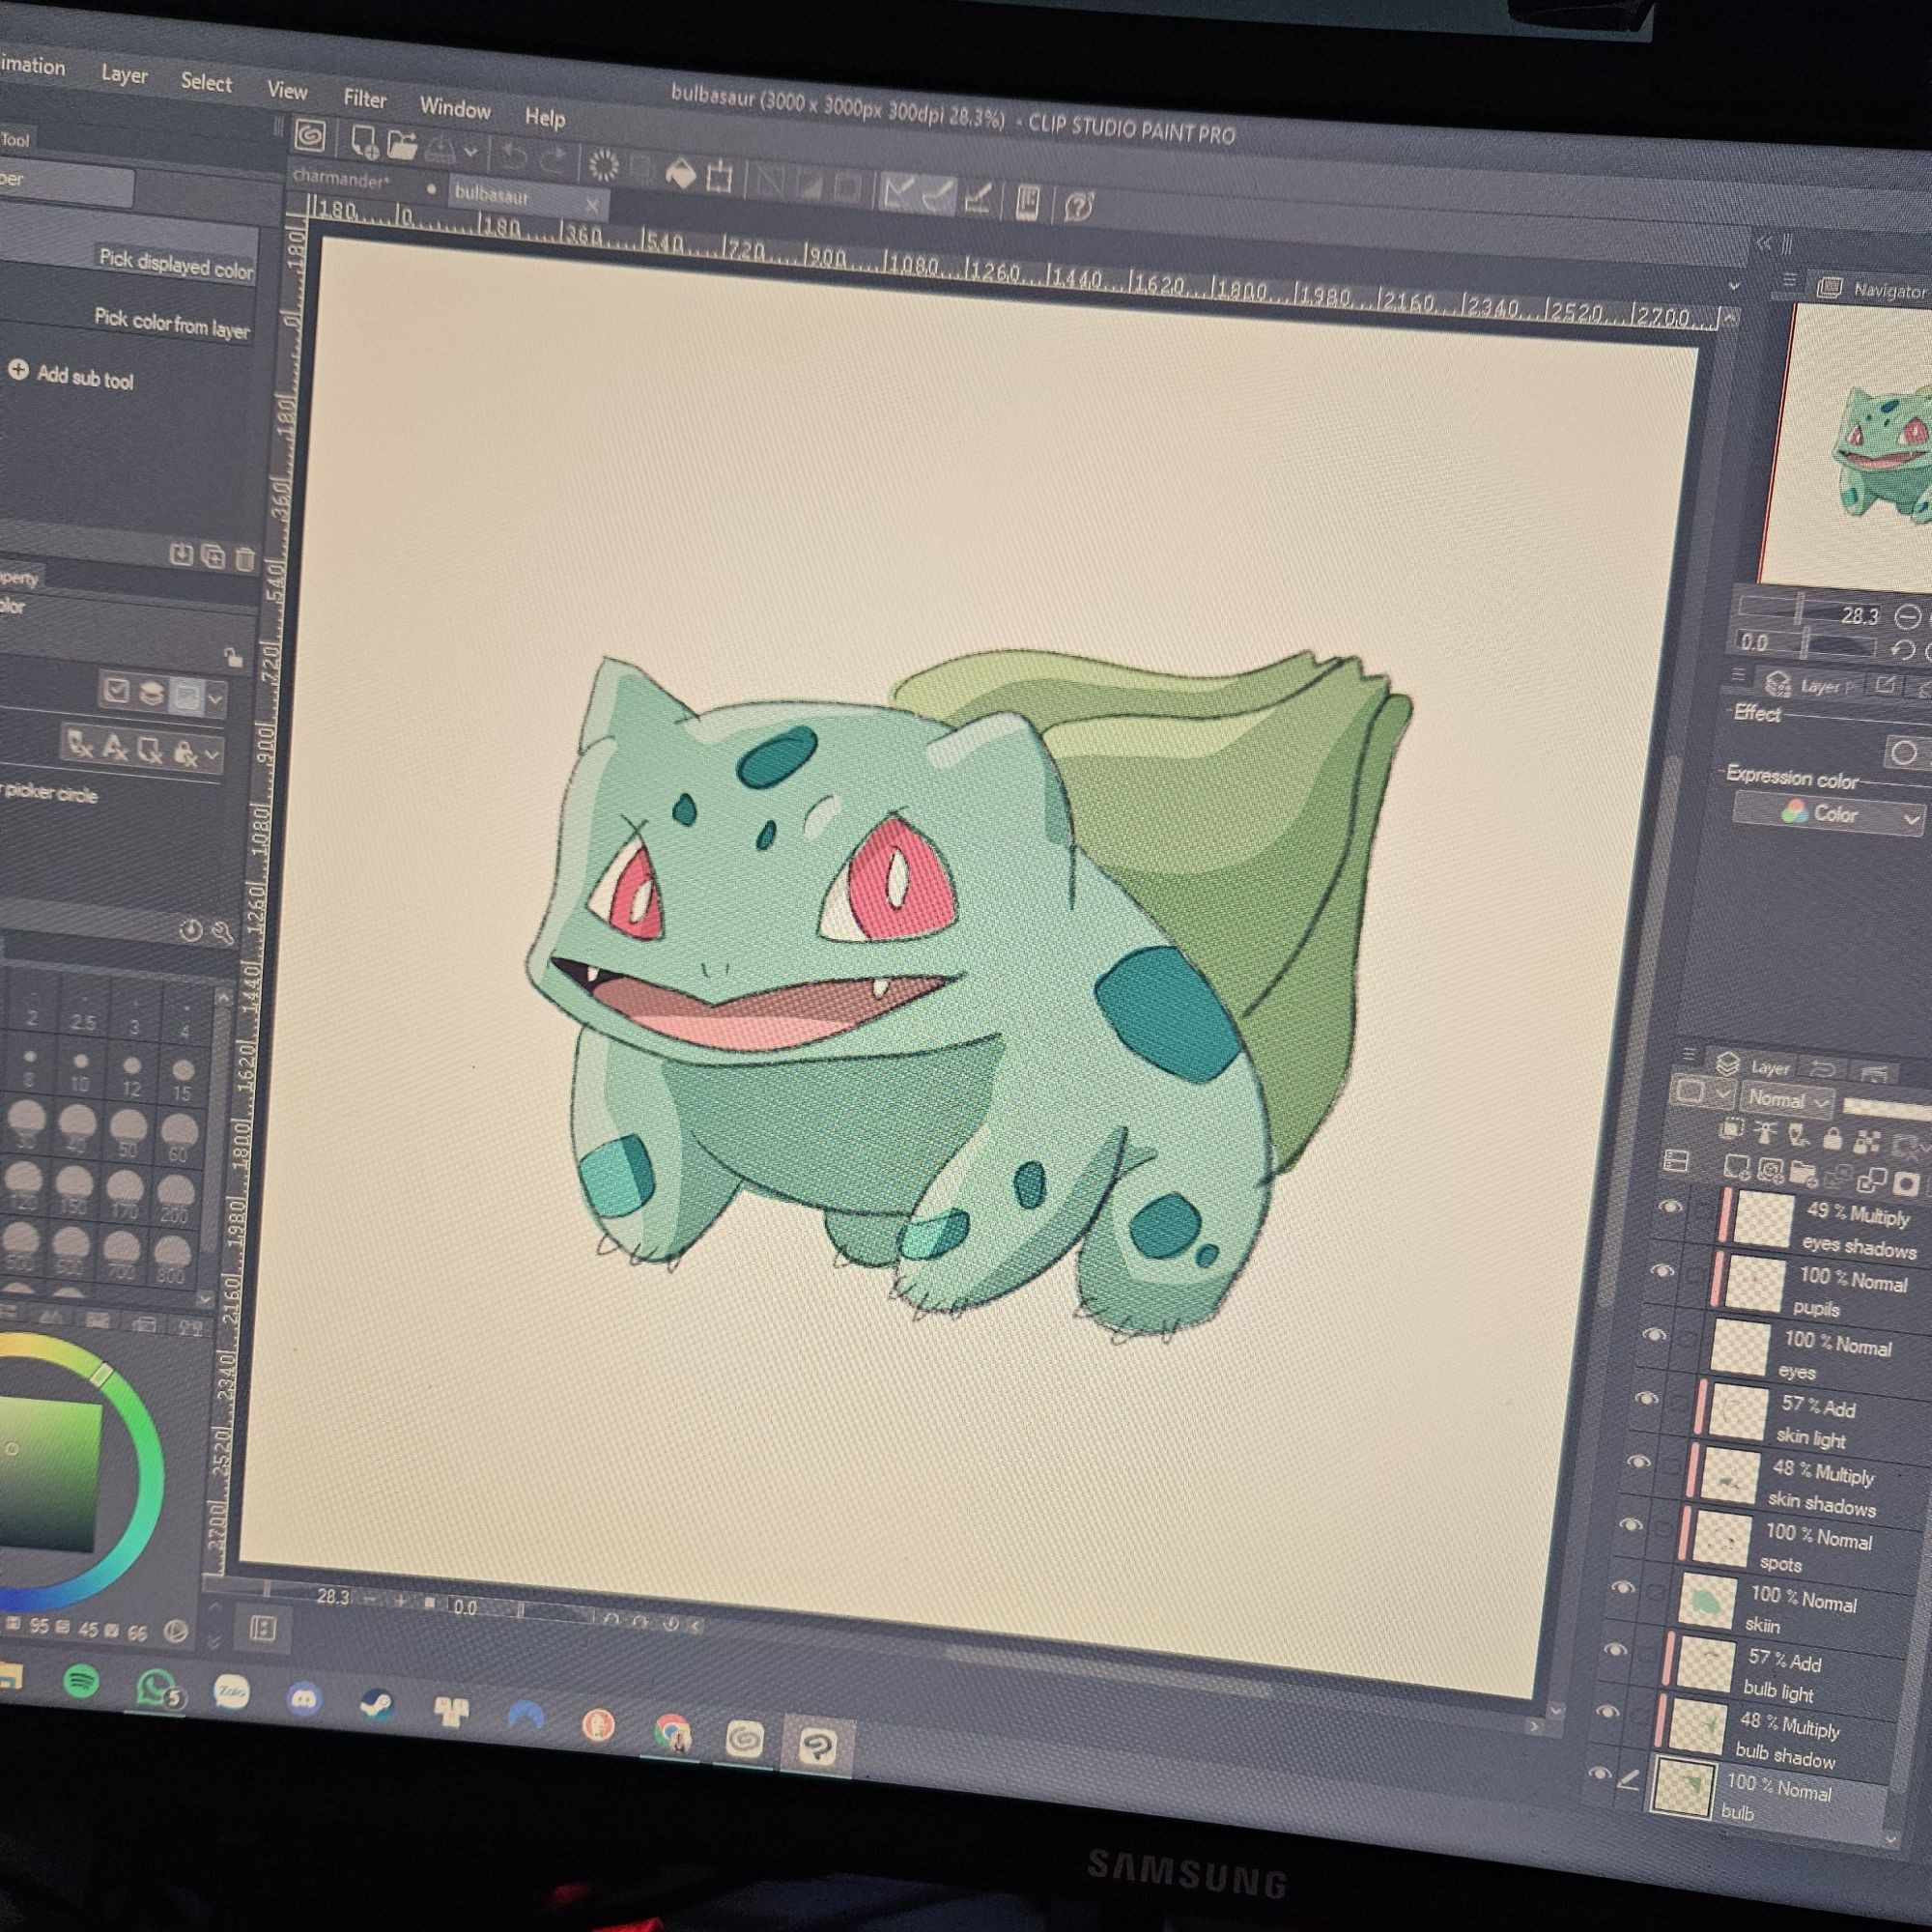Click the Fill paint bucket icon

(680, 173)
